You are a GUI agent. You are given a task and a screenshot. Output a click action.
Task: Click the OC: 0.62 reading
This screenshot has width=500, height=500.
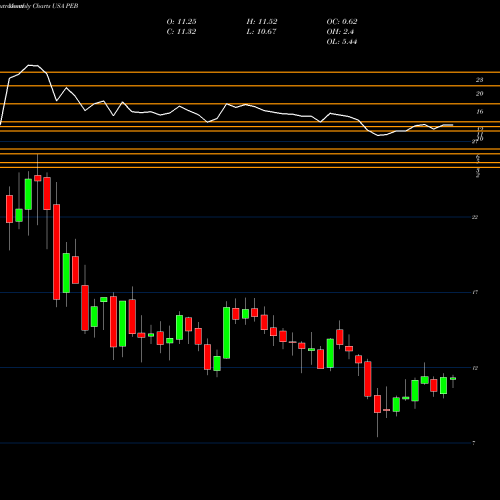(342, 22)
